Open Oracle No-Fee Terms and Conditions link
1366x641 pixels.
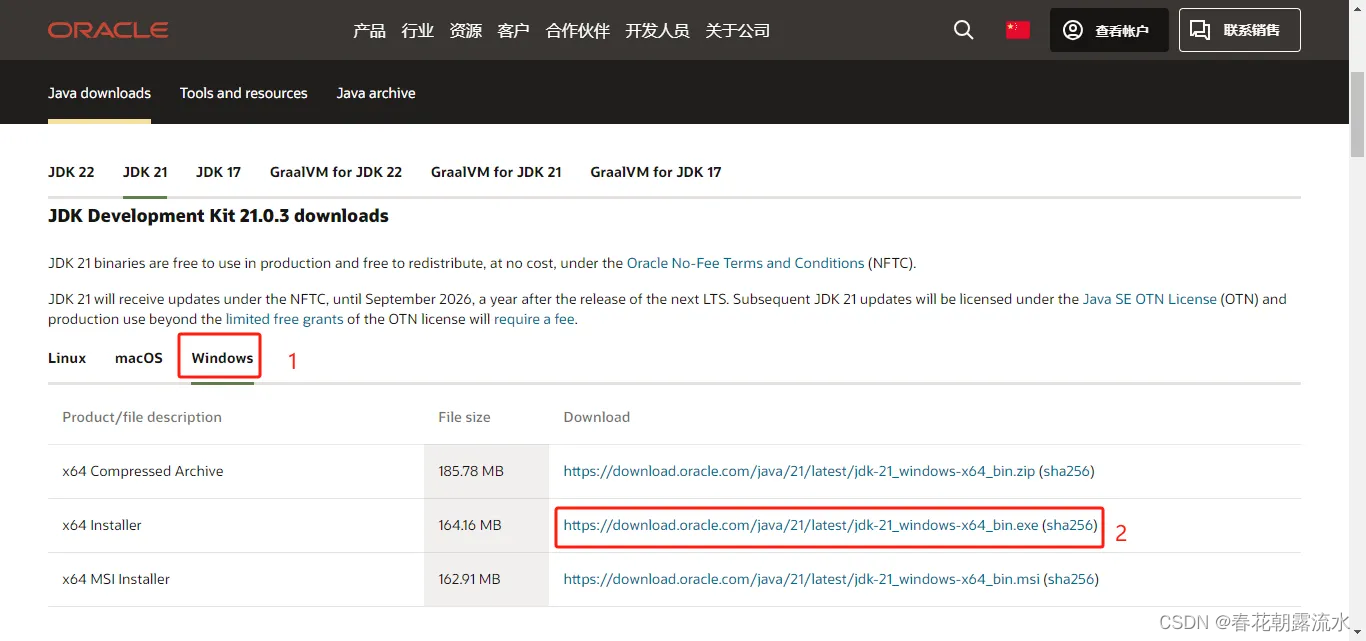click(x=745, y=263)
